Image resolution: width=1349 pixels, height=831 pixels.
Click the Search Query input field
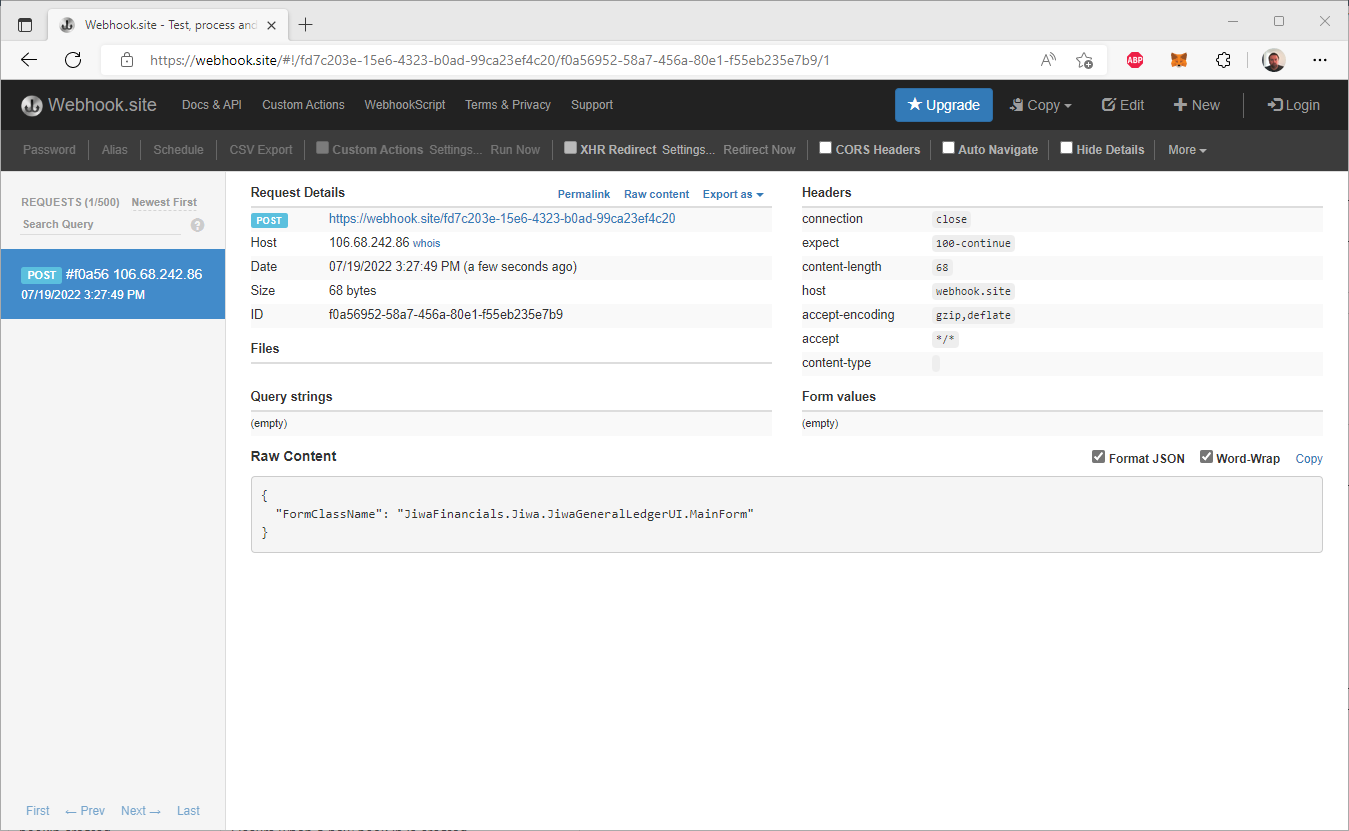[100, 225]
